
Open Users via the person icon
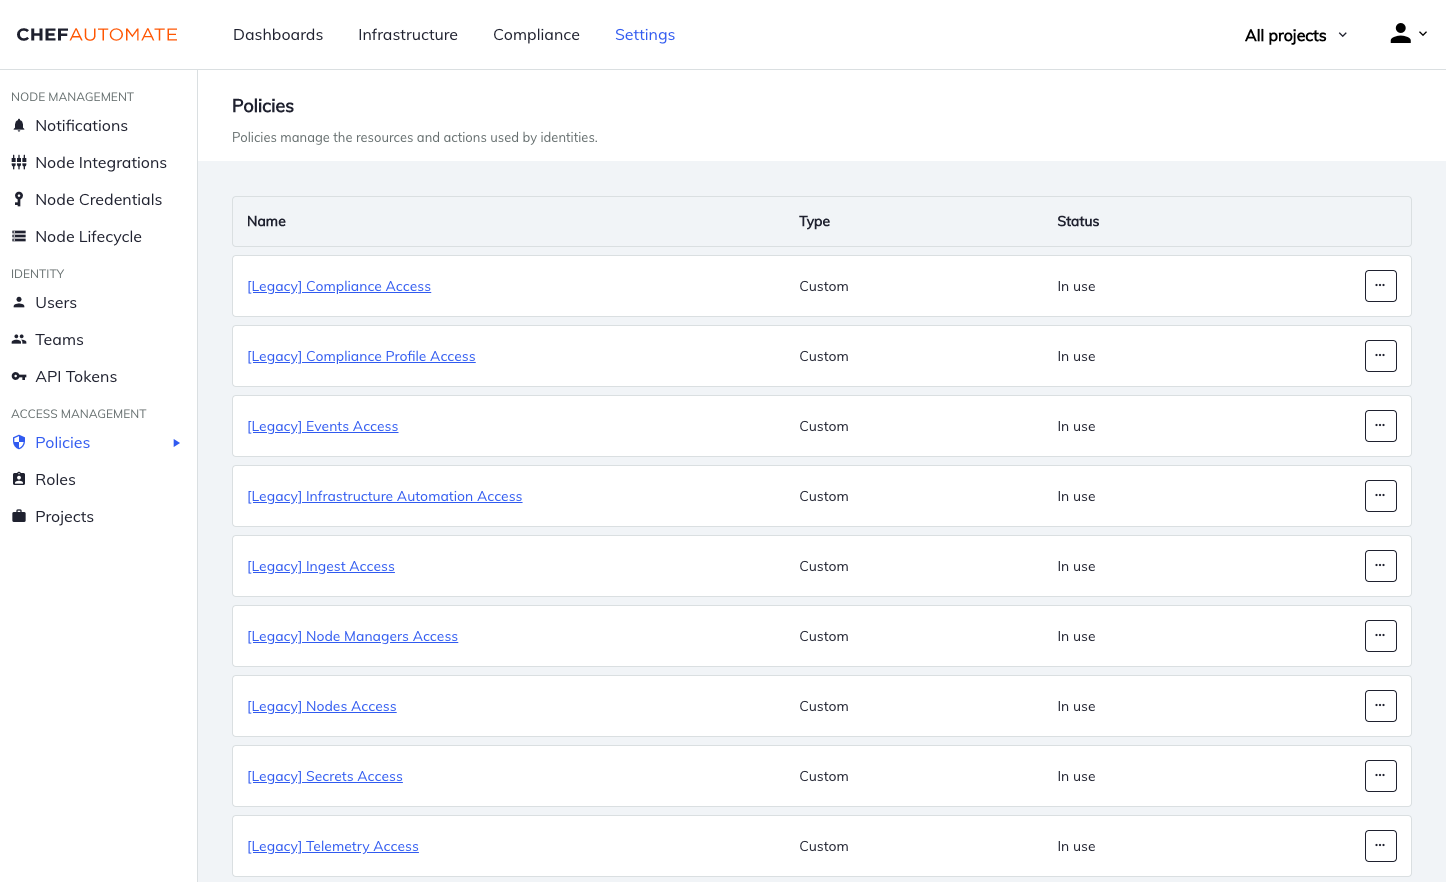click(19, 302)
